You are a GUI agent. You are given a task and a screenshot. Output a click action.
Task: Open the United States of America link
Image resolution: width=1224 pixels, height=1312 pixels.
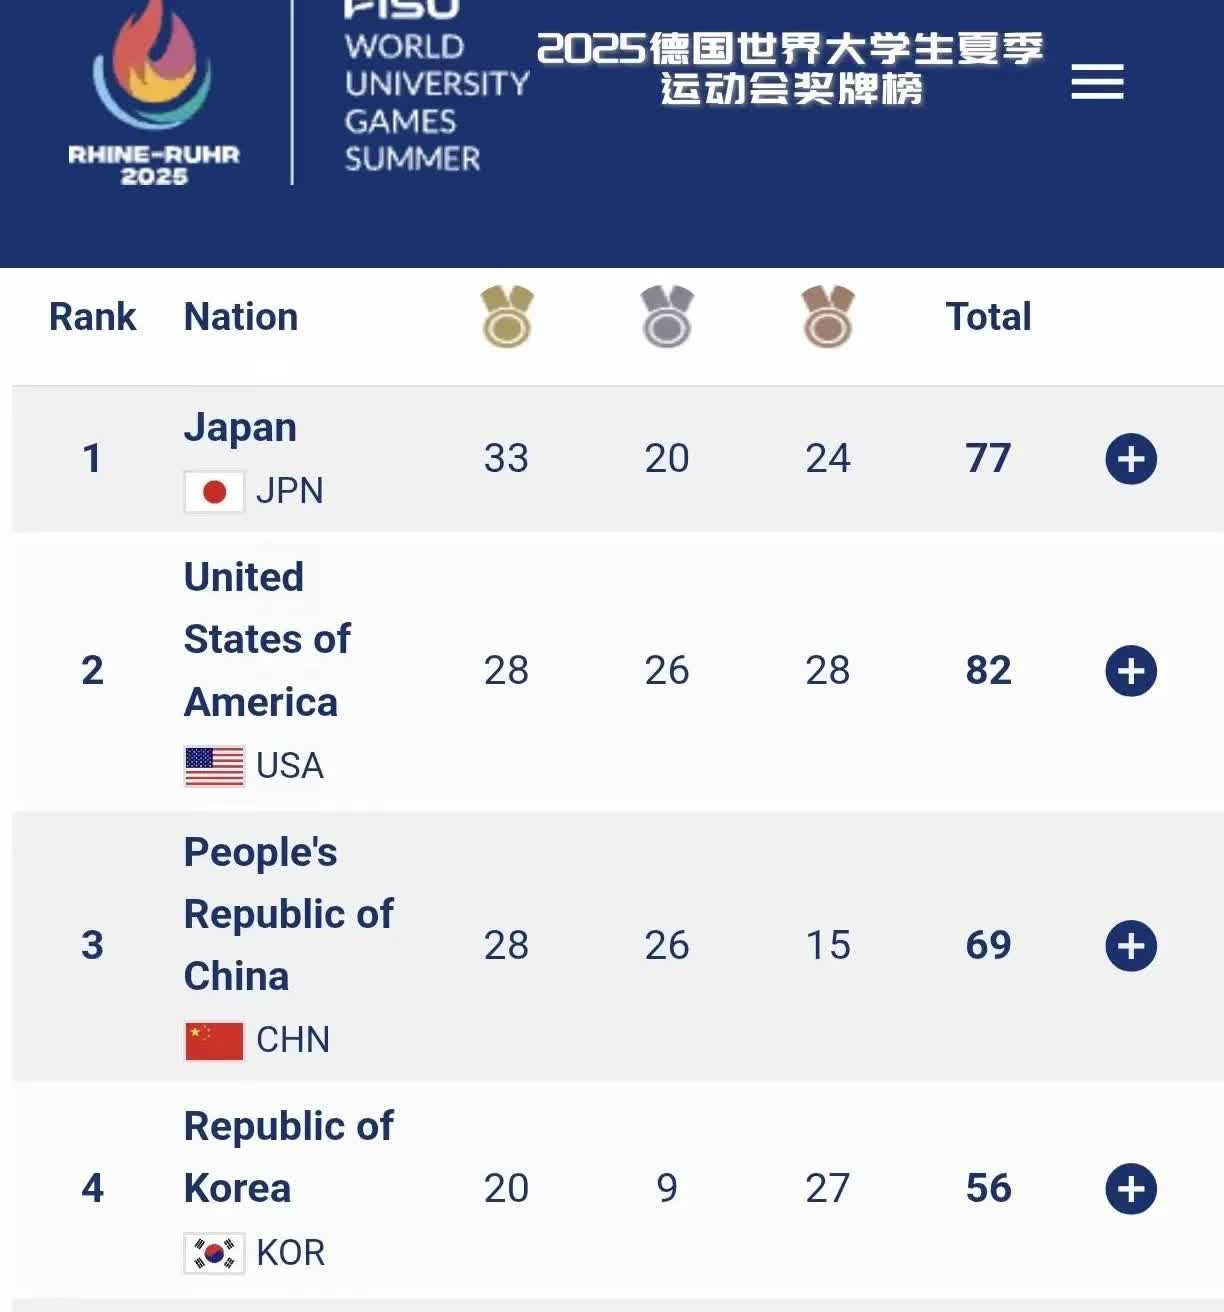[267, 640]
